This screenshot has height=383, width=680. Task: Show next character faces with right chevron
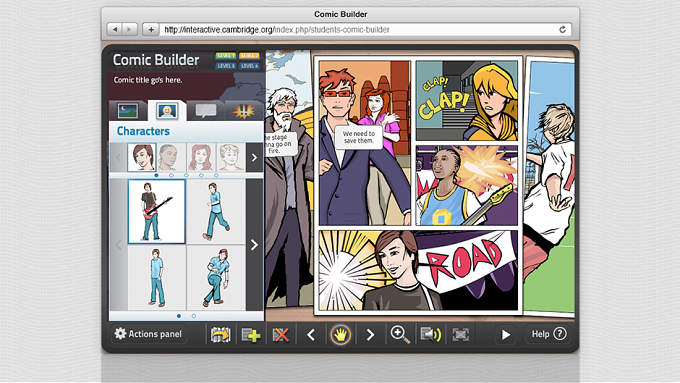[x=255, y=157]
